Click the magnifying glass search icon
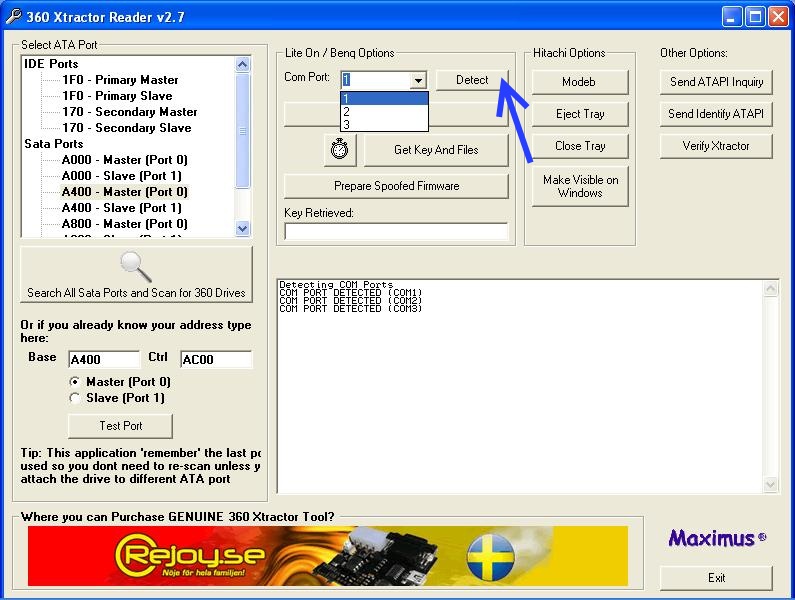The image size is (795, 600). click(x=136, y=267)
